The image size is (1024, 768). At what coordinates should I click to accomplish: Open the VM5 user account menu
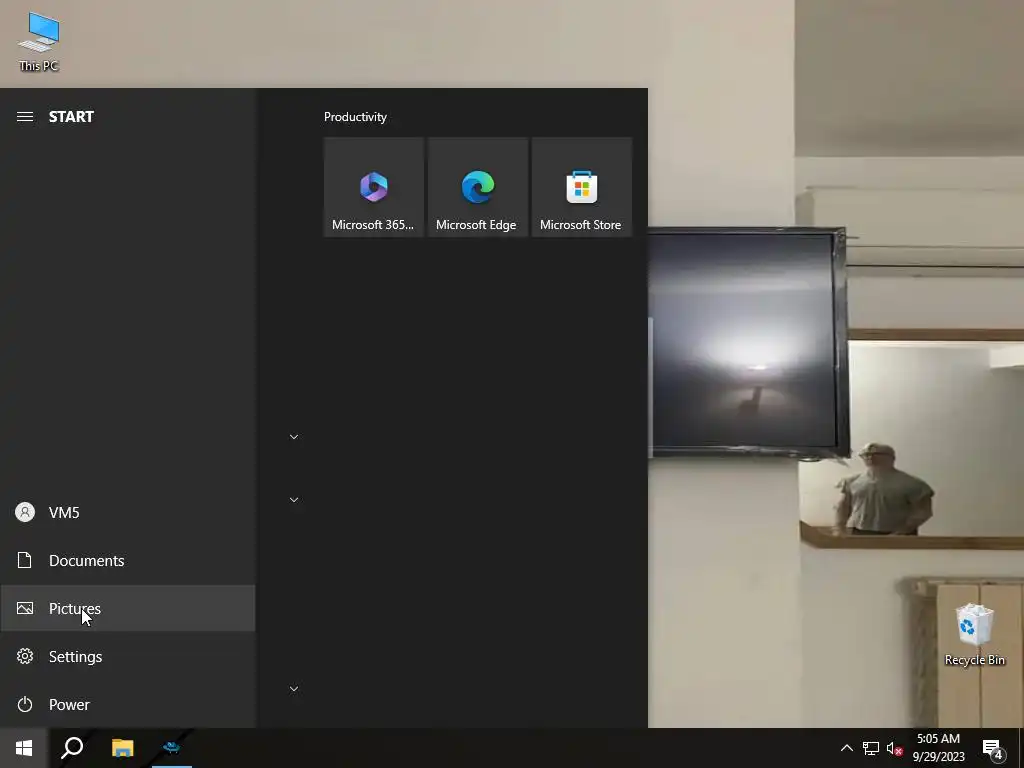(x=127, y=513)
